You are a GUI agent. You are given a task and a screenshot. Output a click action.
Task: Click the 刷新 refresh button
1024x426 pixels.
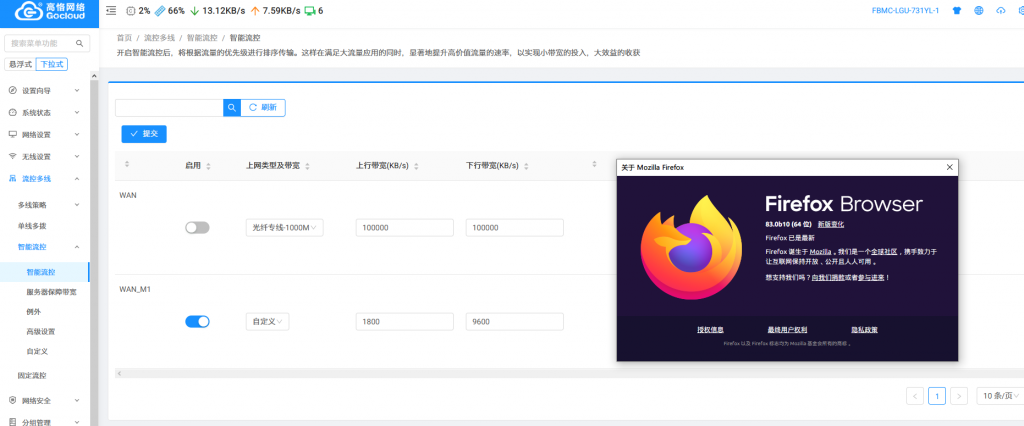point(263,107)
